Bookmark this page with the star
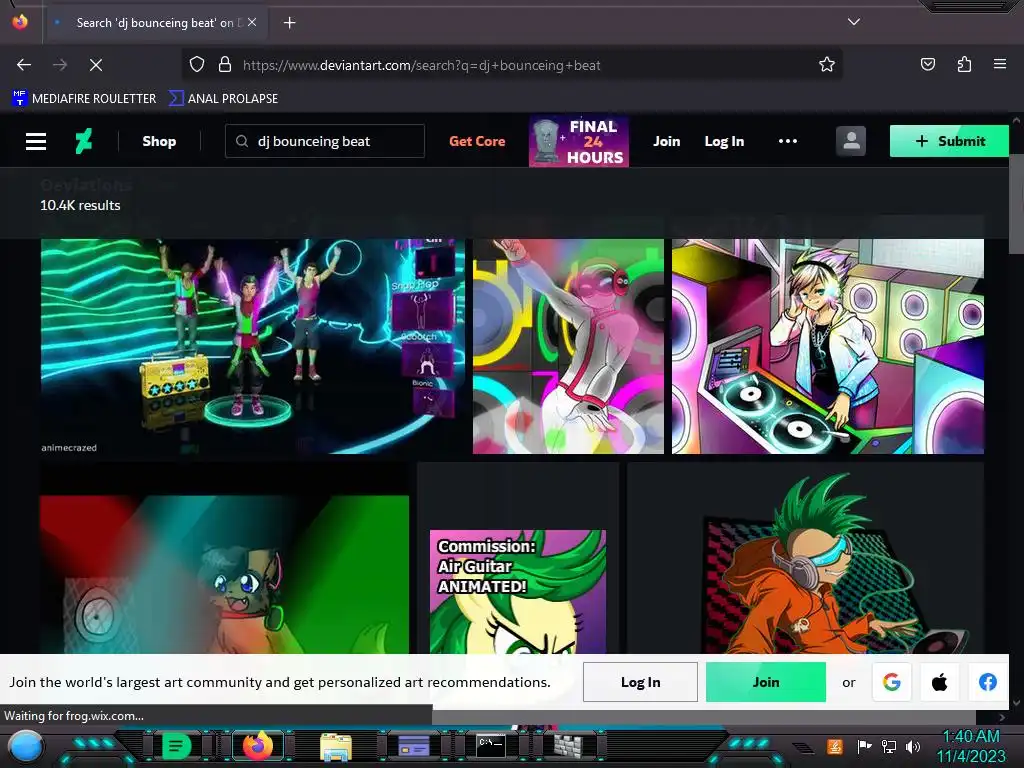The image size is (1024, 768). (827, 65)
